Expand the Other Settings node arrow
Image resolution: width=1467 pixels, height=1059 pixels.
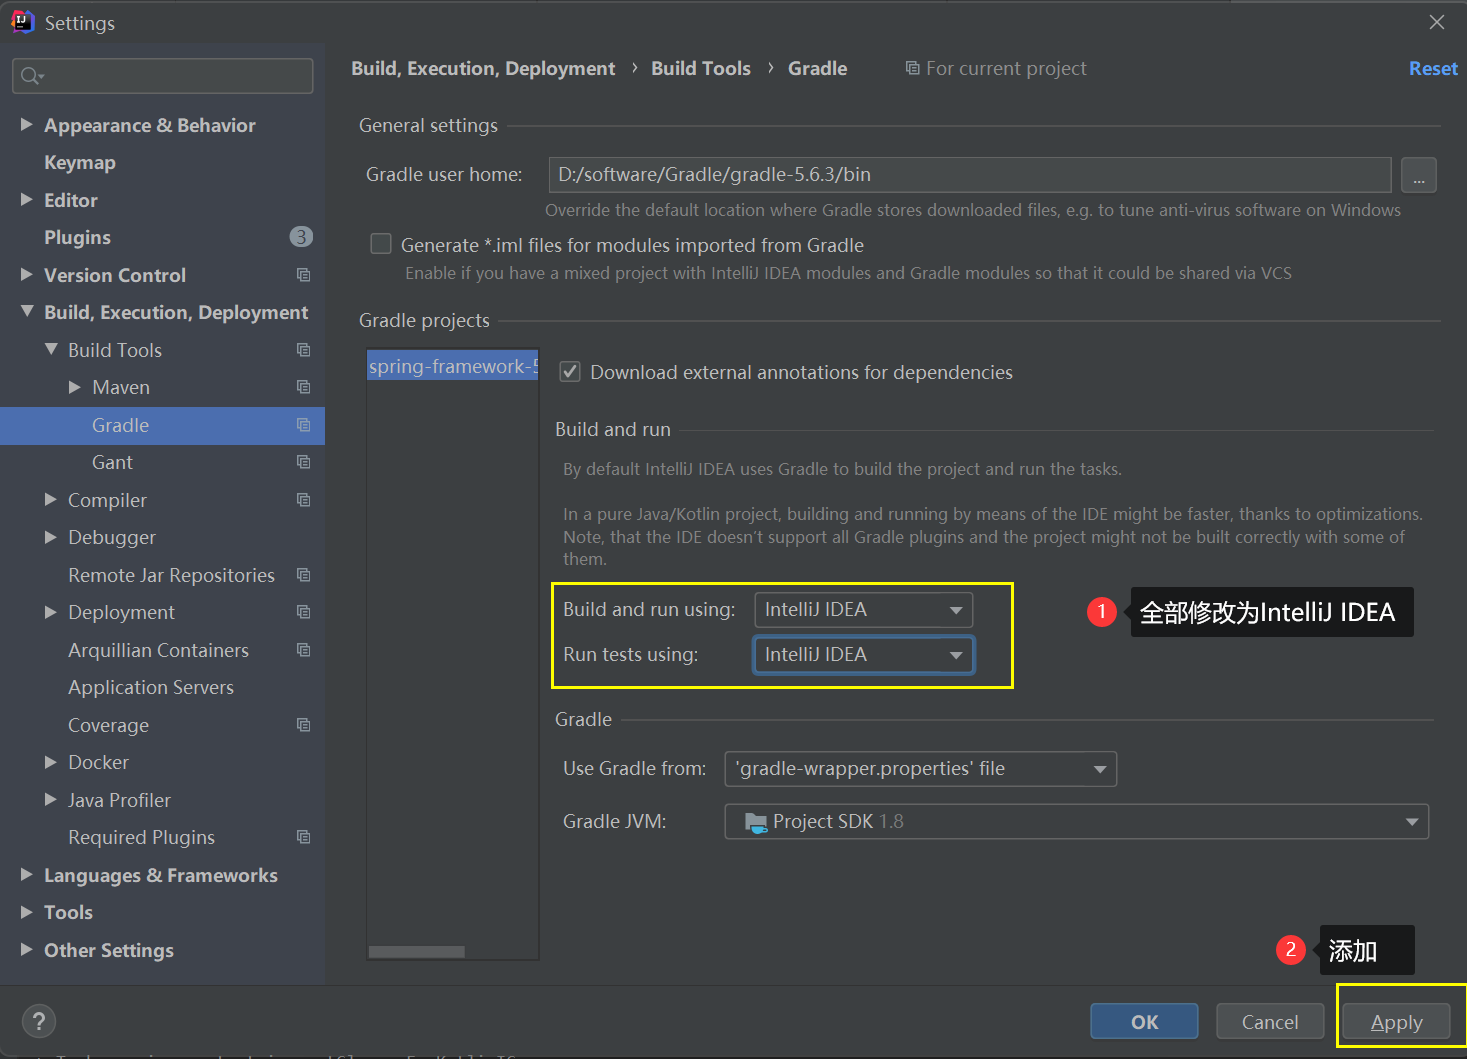coord(27,949)
